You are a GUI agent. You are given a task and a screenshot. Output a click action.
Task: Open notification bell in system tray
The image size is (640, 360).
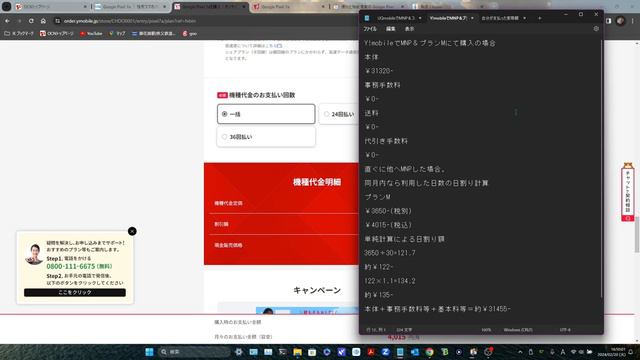[x=631, y=352]
